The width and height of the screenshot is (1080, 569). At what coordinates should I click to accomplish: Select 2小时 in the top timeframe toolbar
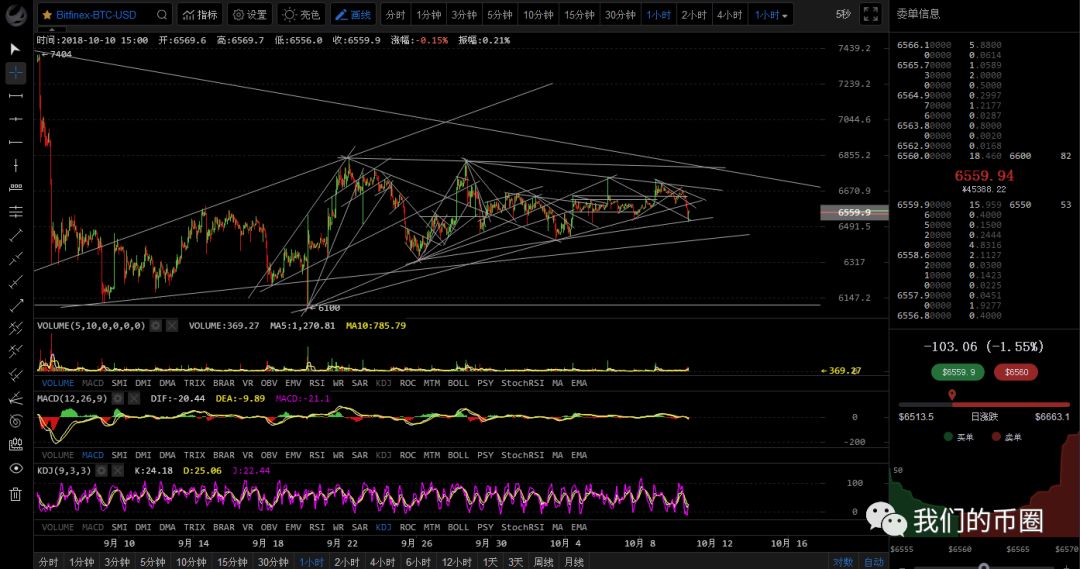point(694,14)
